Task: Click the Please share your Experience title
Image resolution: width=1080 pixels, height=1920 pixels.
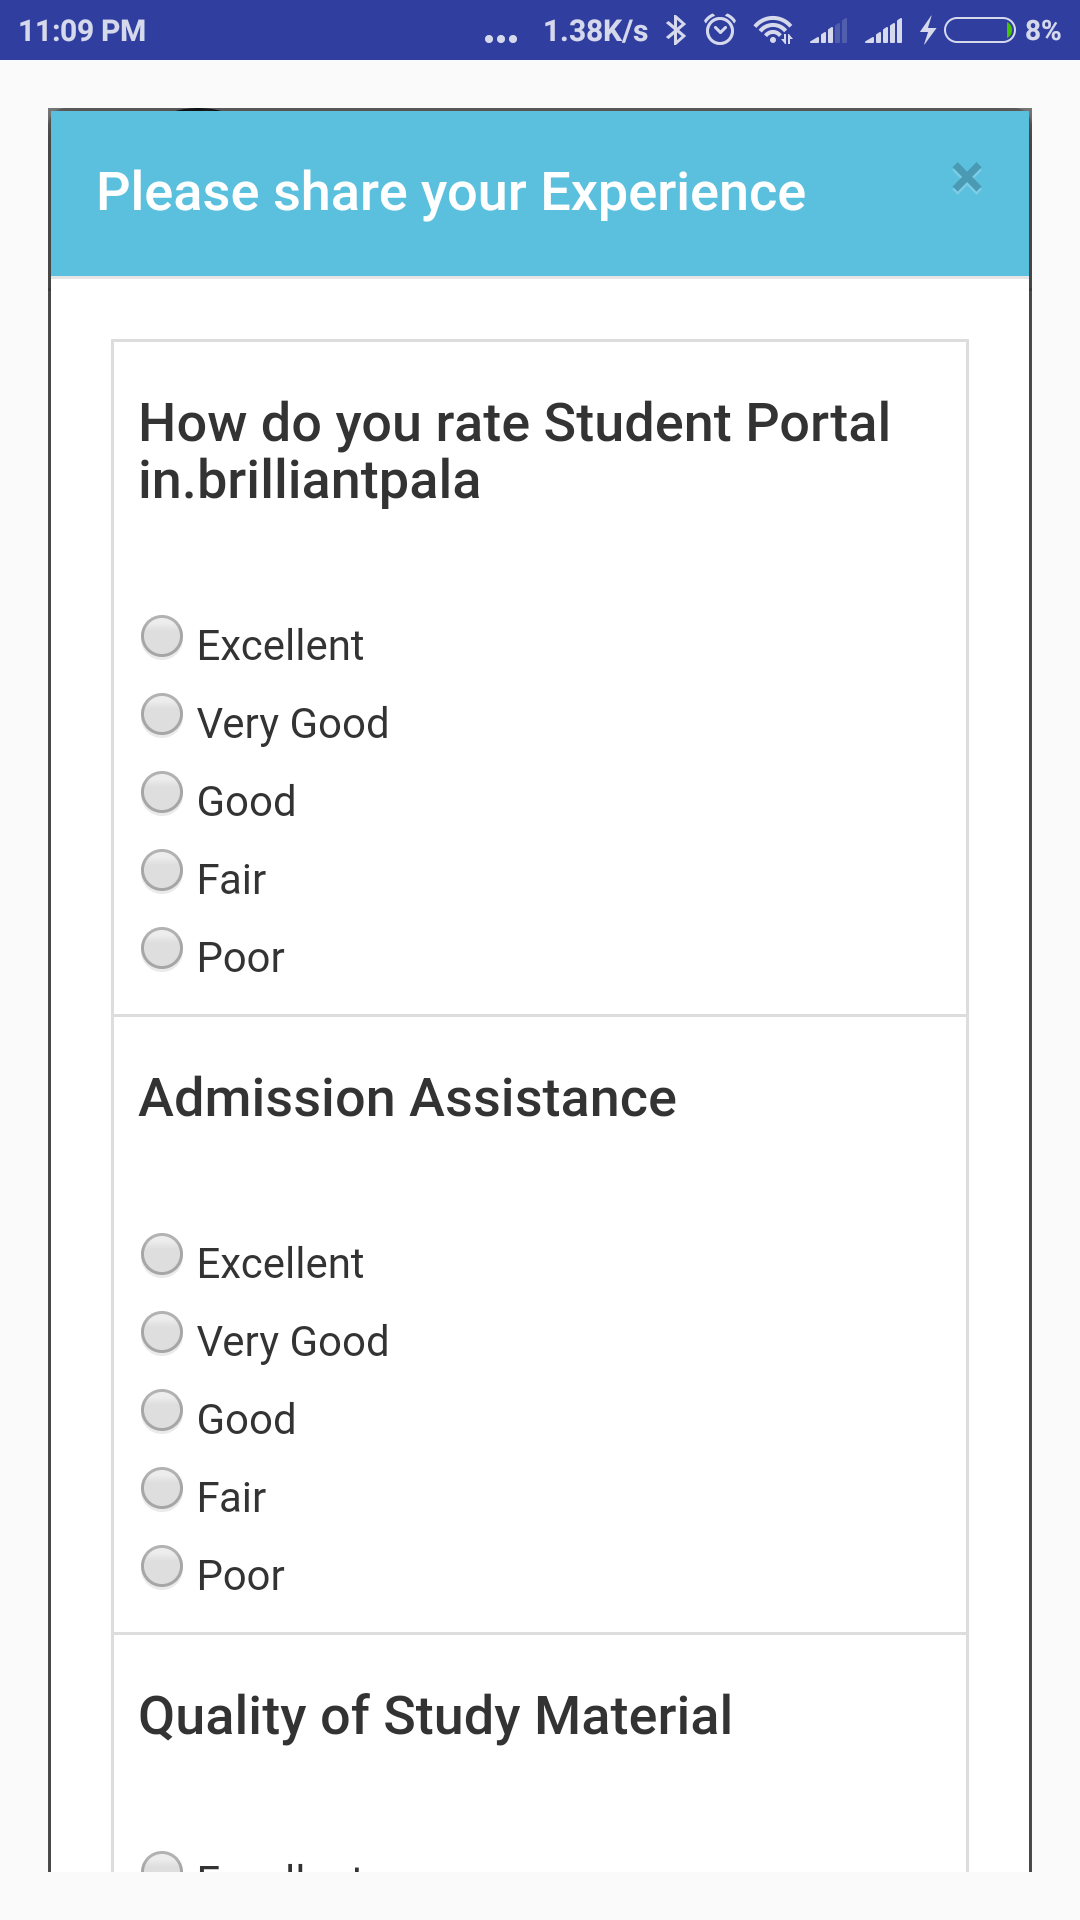Action: click(451, 192)
